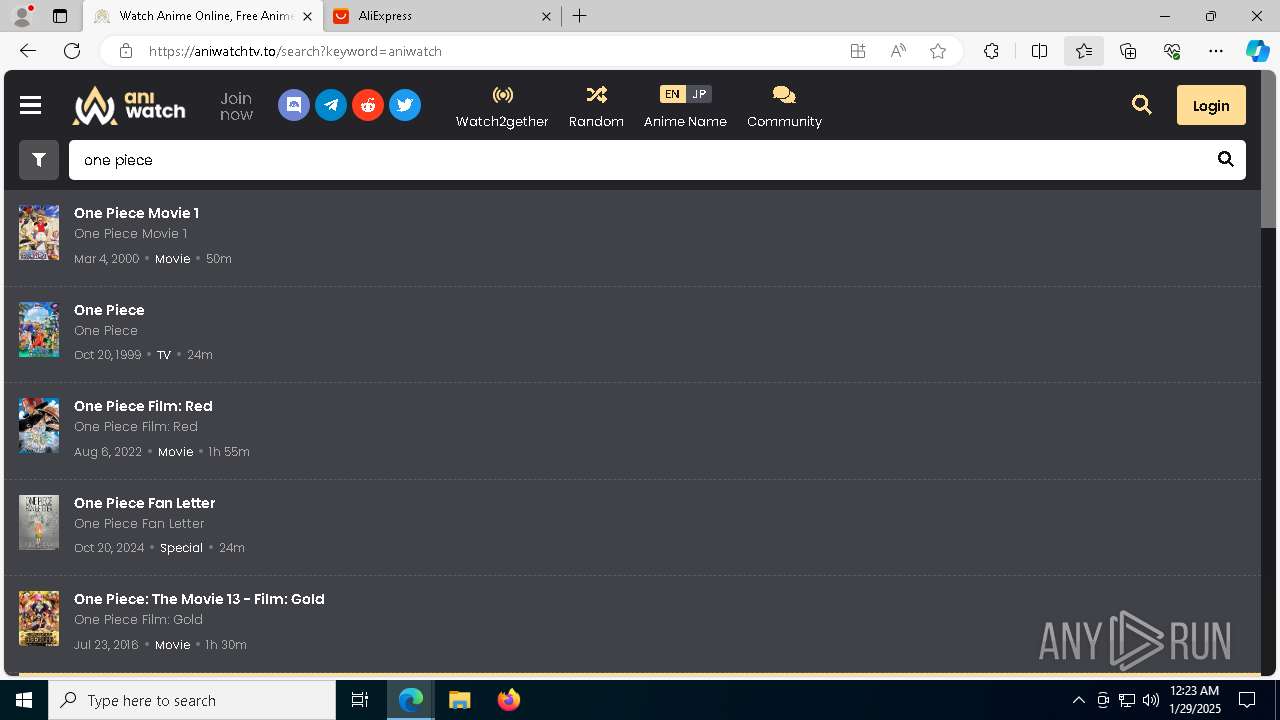
Task: Switch anime name to JP
Action: 699,94
